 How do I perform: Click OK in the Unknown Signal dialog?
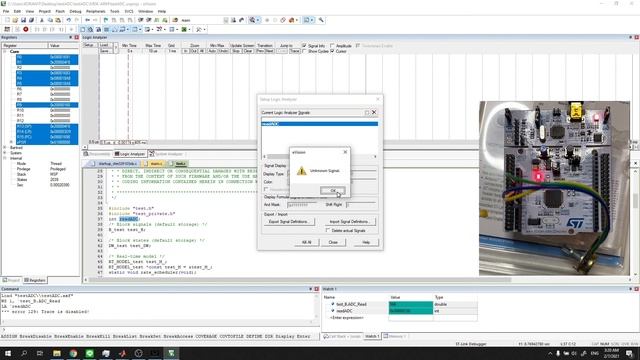click(333, 191)
